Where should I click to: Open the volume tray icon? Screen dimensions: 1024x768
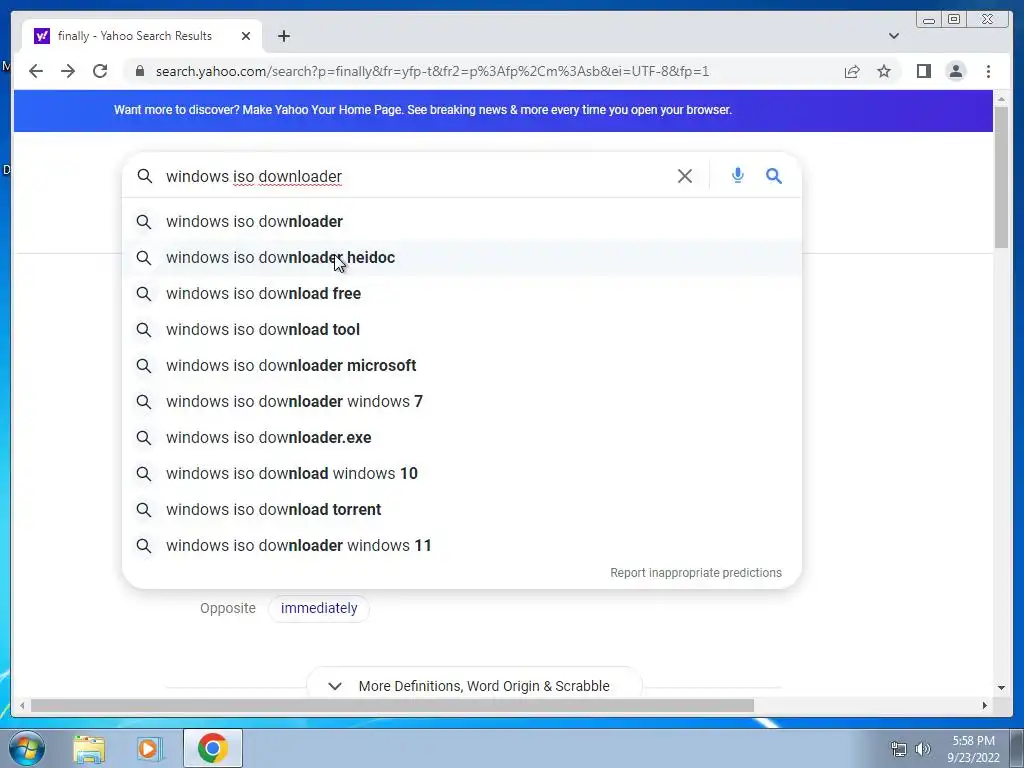[x=923, y=749]
